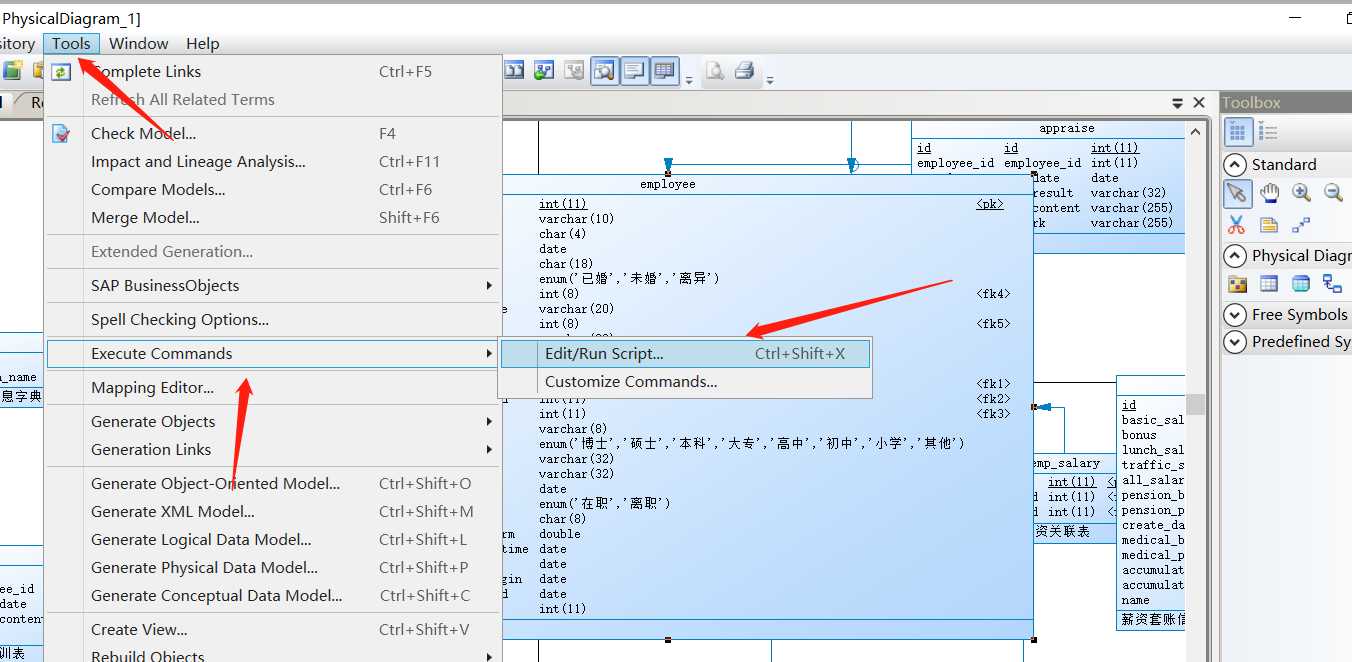The width and height of the screenshot is (1352, 662).
Task: Open the first toolbar overflow options arrow
Action: click(689, 79)
